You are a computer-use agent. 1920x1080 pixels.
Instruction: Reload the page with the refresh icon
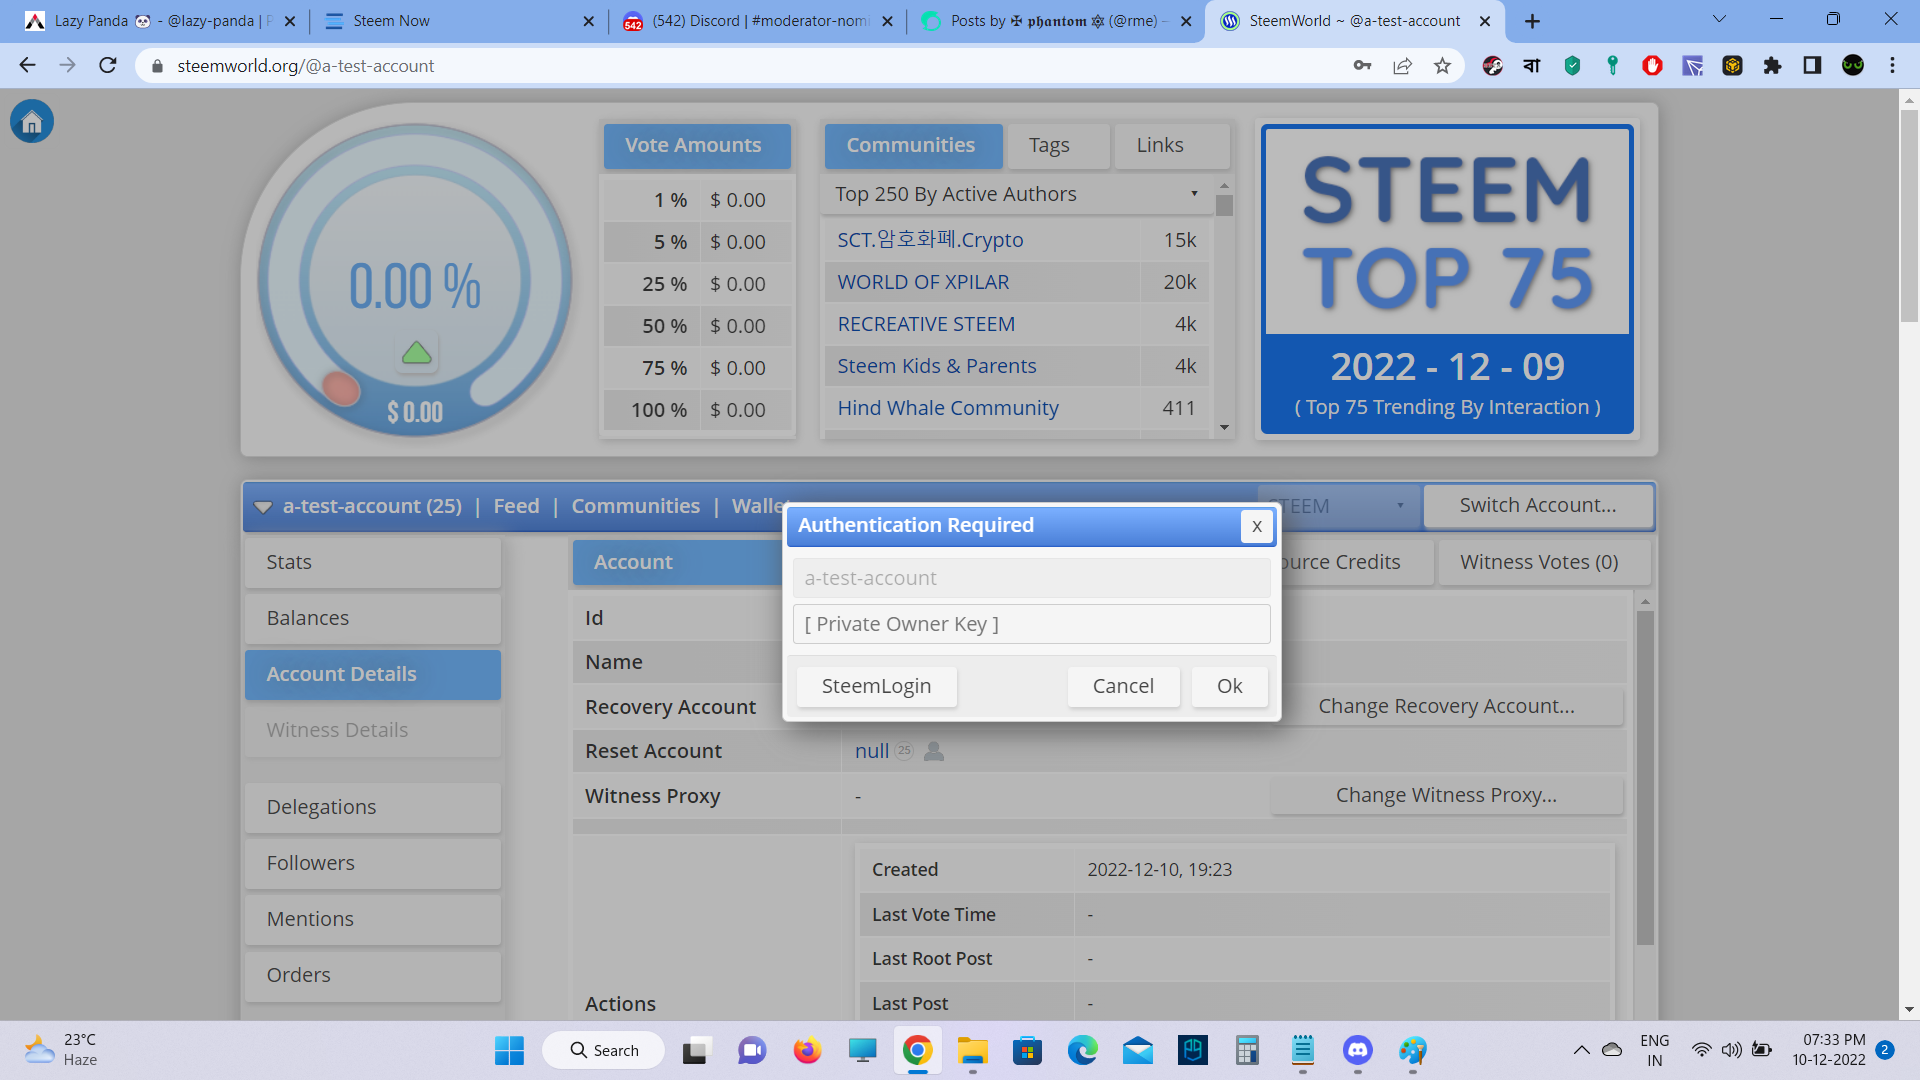click(x=108, y=66)
